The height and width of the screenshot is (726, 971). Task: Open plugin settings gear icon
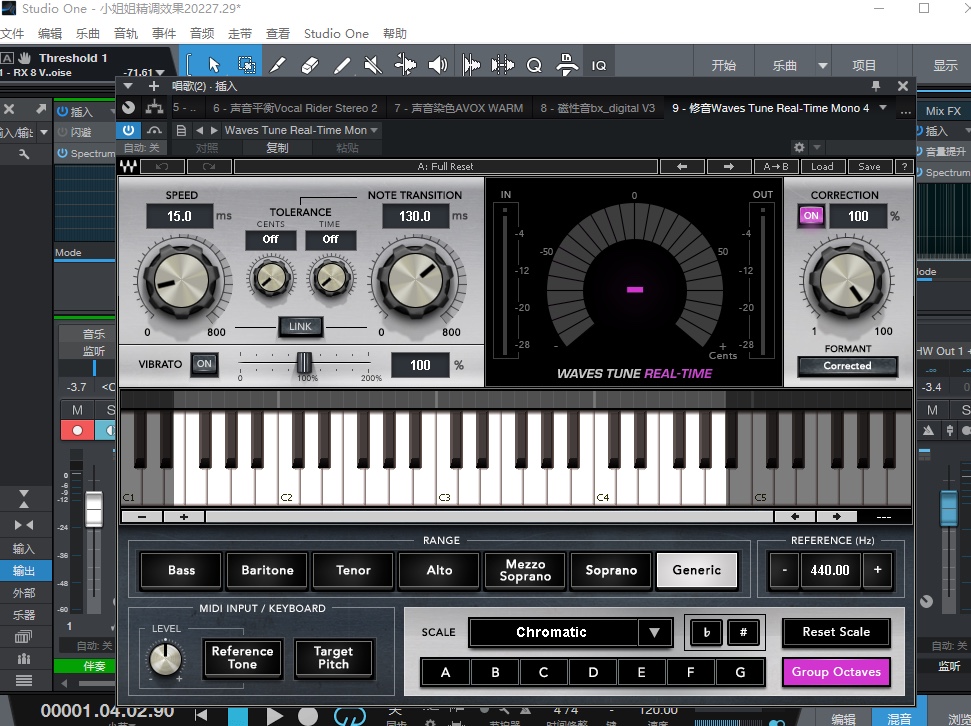tap(799, 147)
